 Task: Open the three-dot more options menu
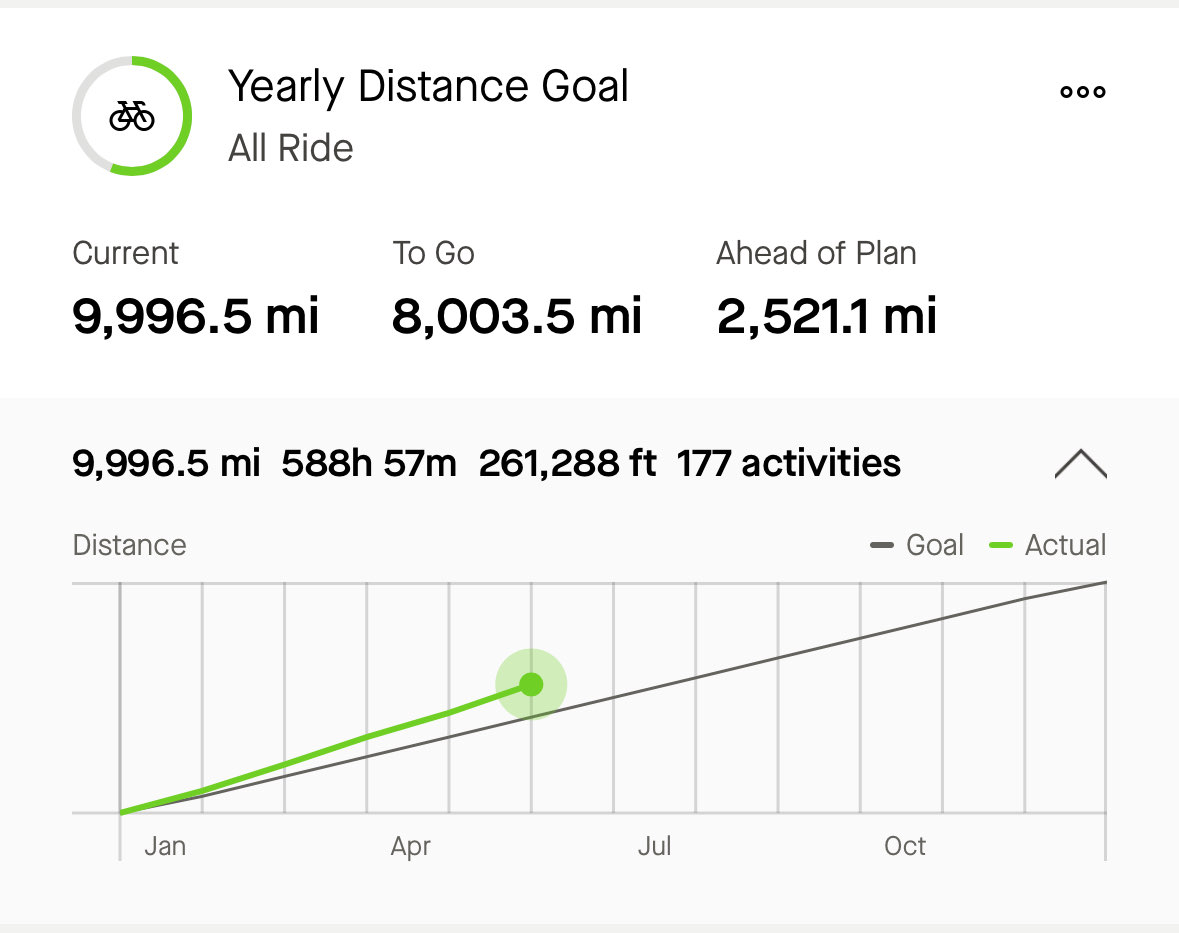point(1082,92)
